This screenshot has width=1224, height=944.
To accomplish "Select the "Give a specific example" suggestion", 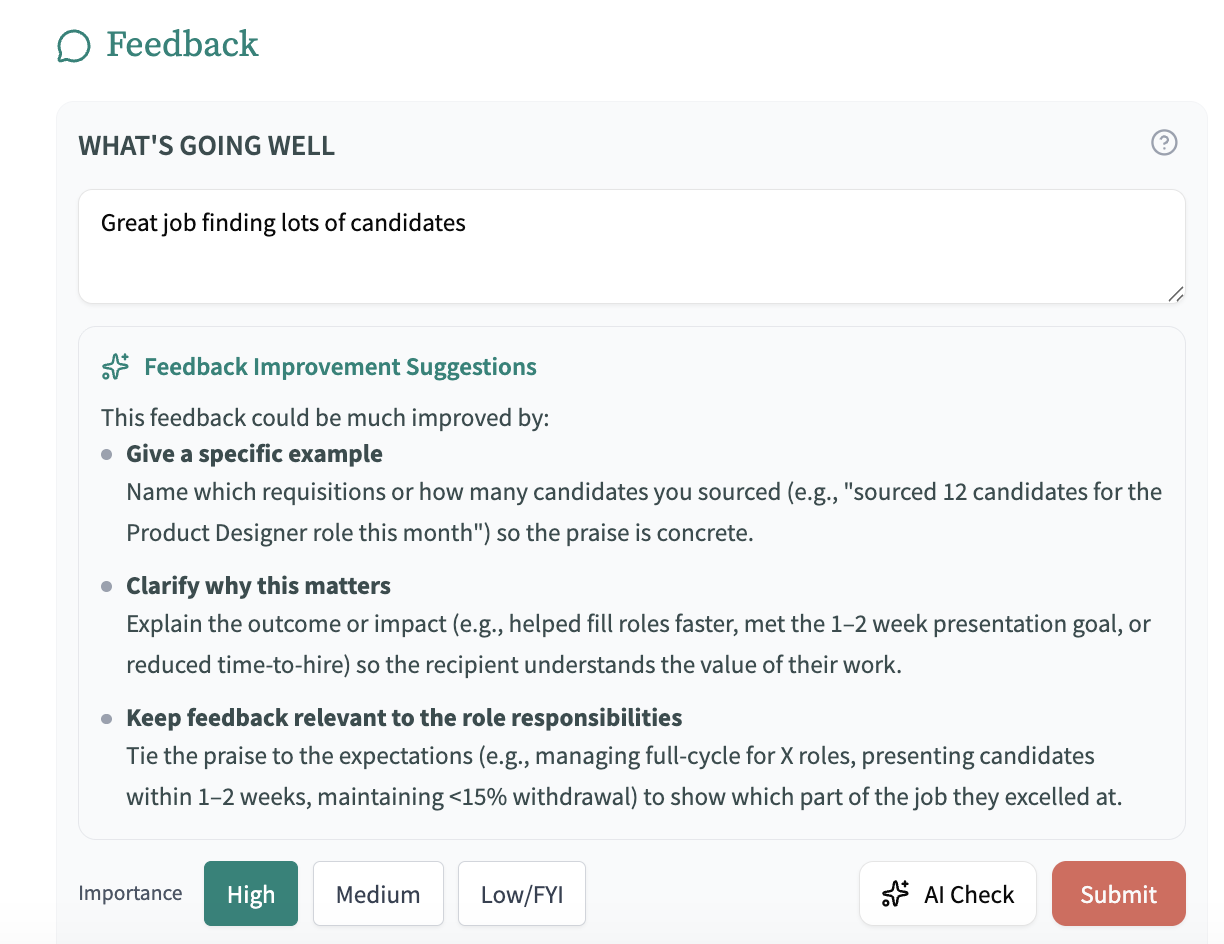I will coord(254,454).
